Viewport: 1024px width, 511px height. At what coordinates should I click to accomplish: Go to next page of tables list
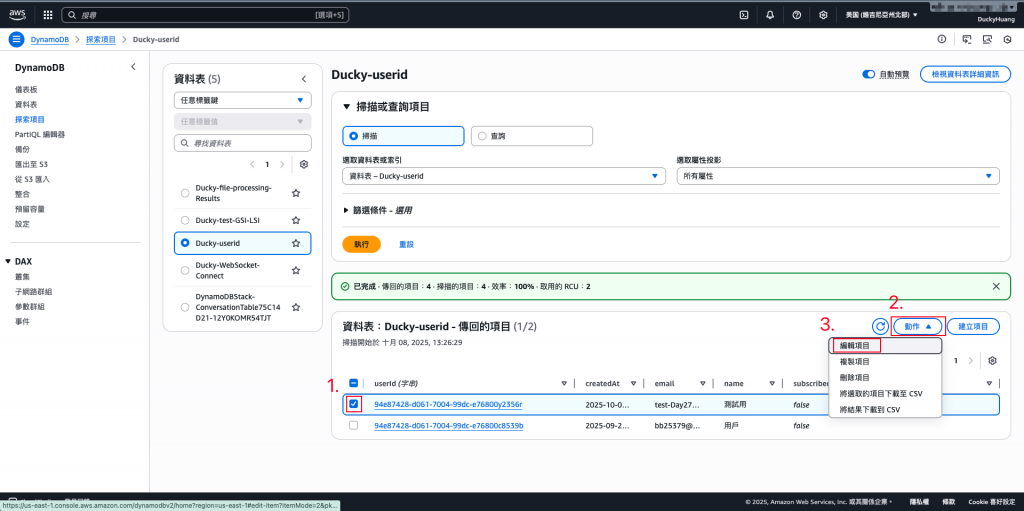click(x=282, y=165)
